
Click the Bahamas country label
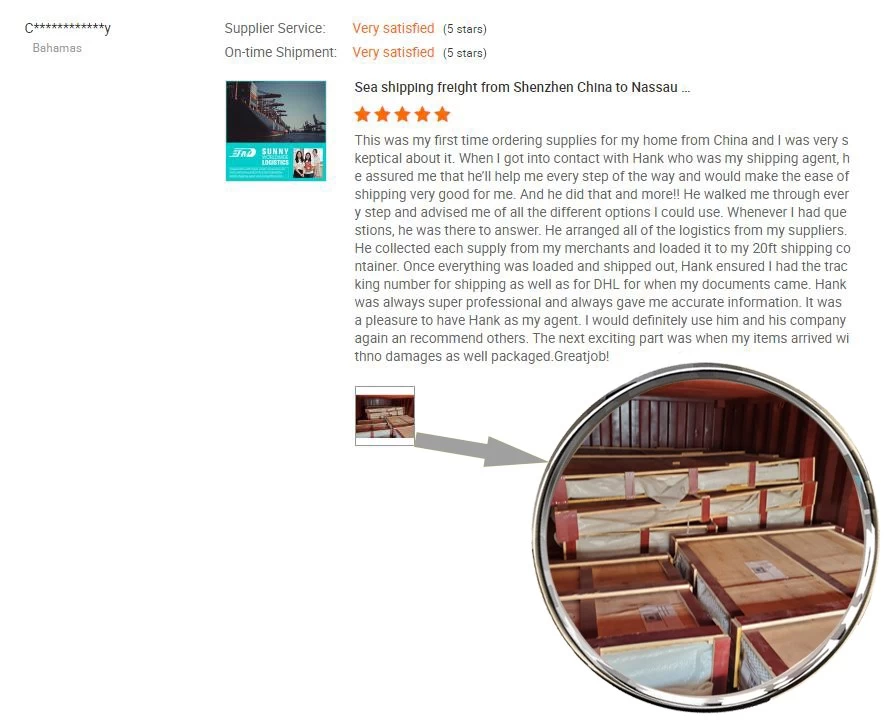click(x=57, y=48)
